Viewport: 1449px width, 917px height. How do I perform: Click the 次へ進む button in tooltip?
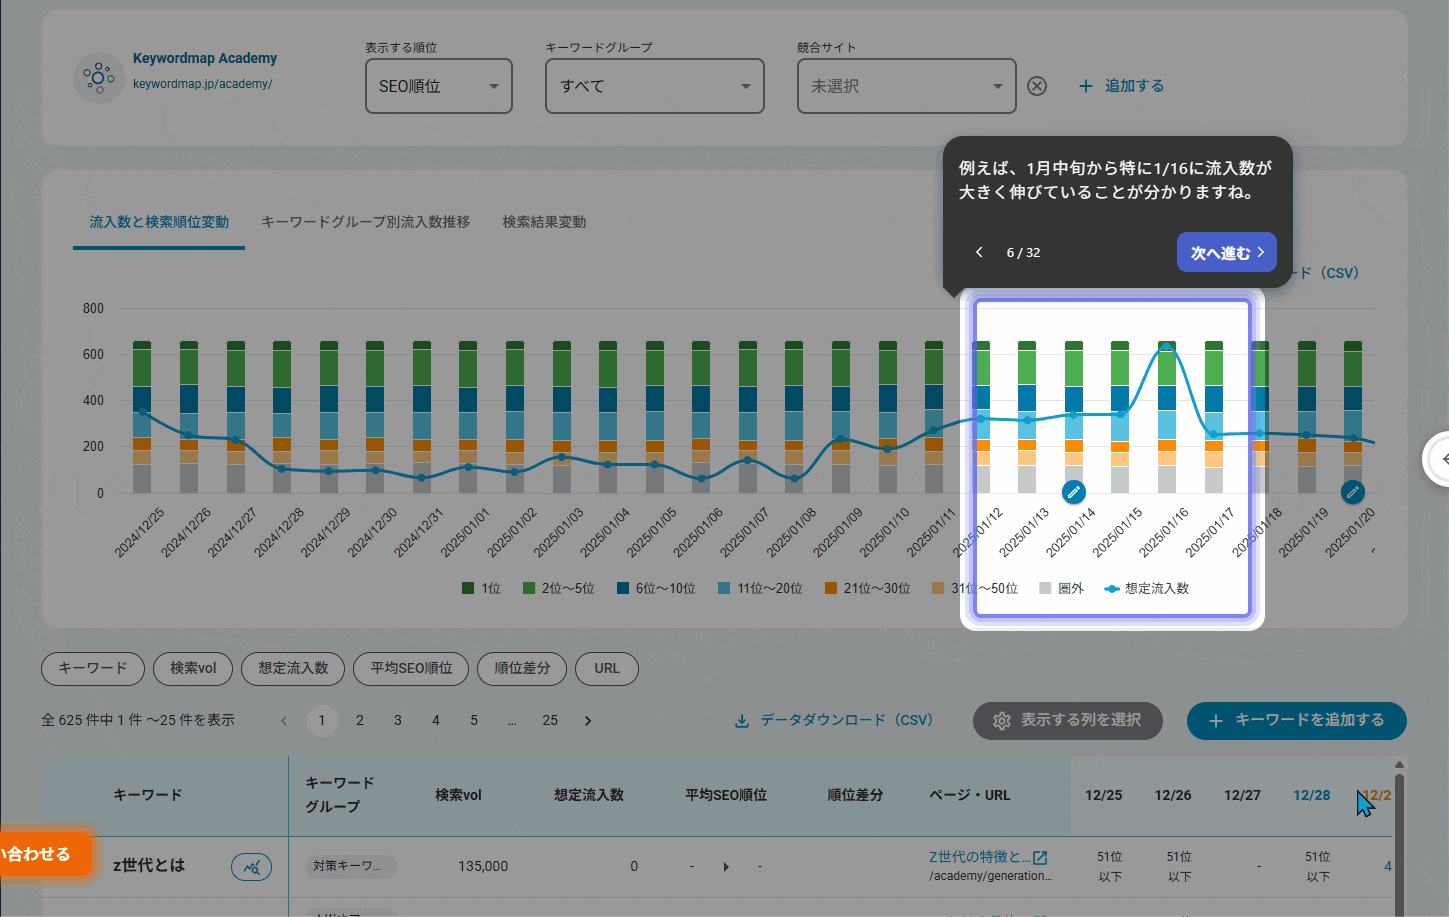click(x=1226, y=252)
